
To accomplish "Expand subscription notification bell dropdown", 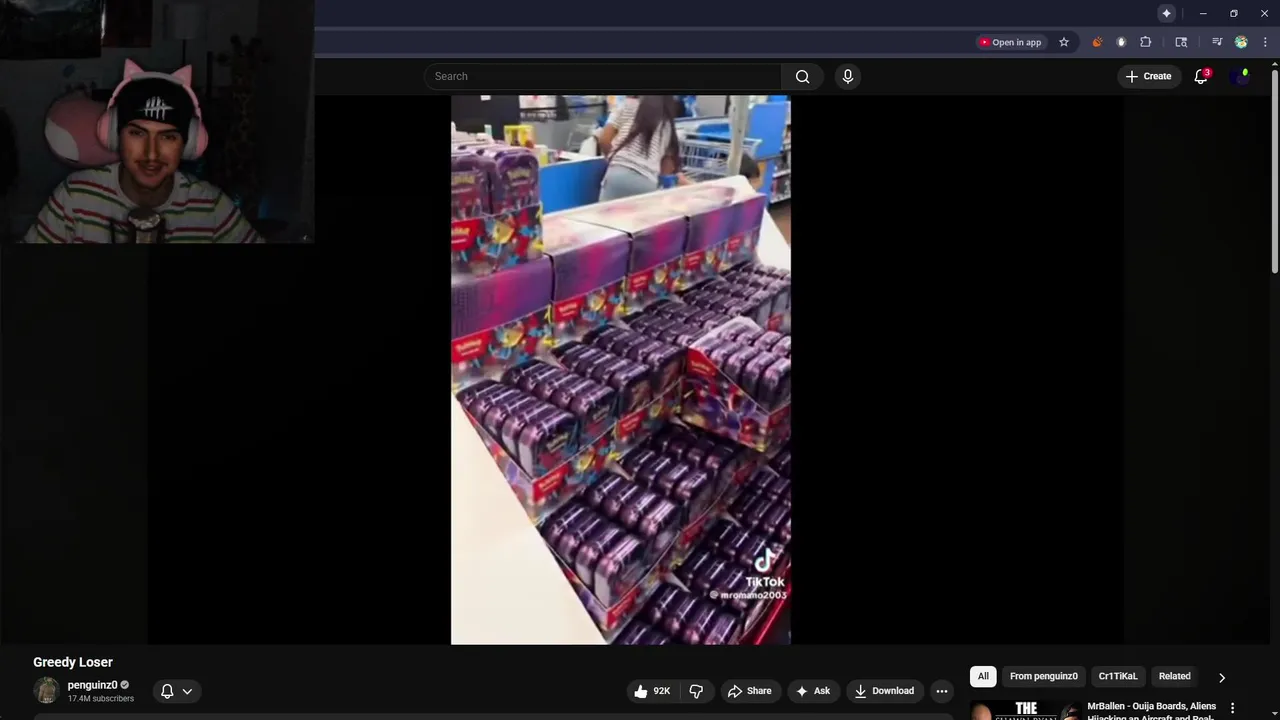I will click(176, 691).
